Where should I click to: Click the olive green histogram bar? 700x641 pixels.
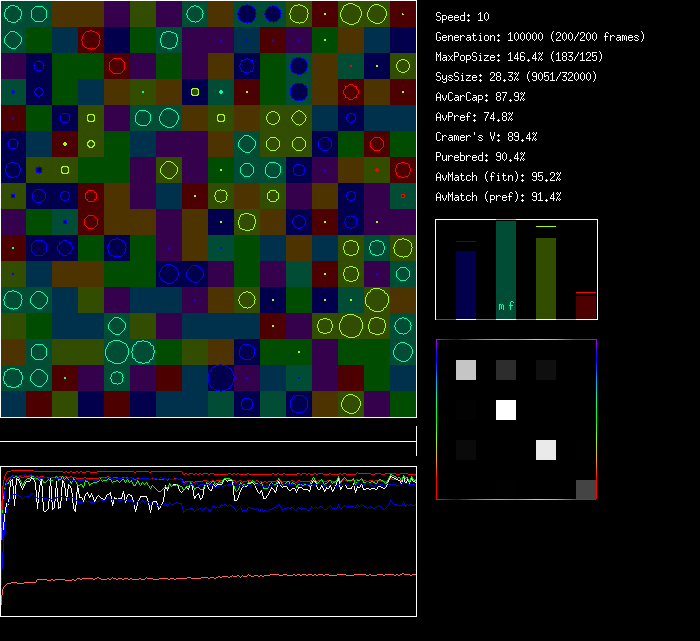pos(546,278)
